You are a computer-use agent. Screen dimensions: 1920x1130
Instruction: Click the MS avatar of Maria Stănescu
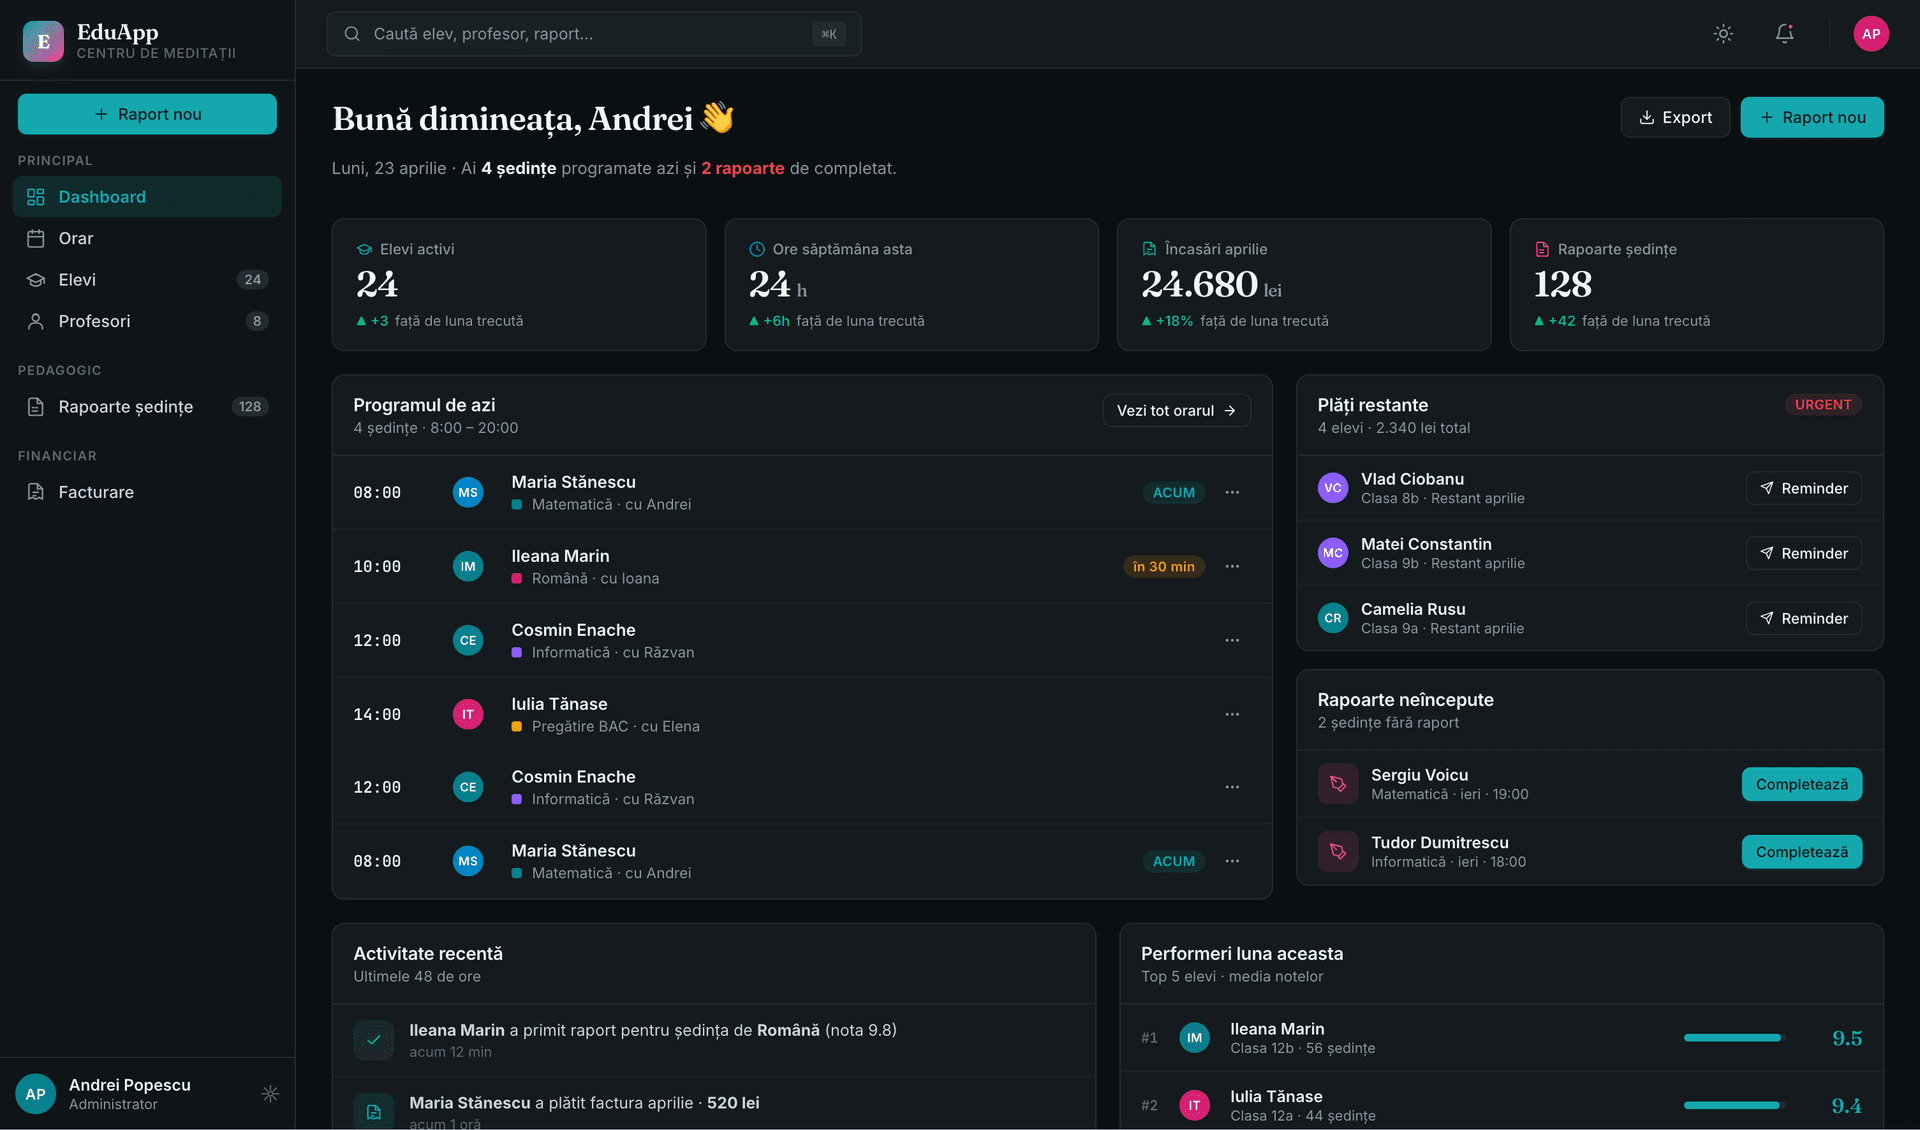click(x=468, y=493)
